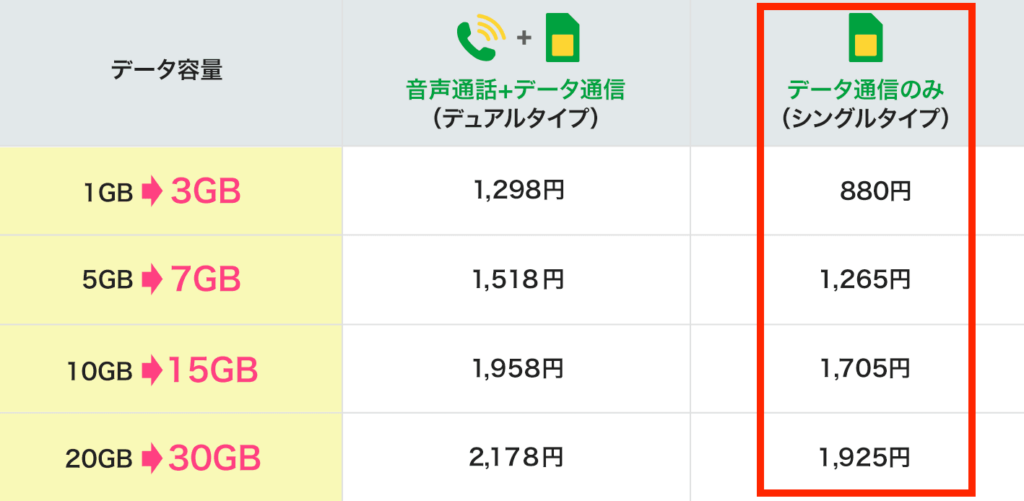Screen dimensions: 1024x501
Task: Select the 音声通話+データ通信 header label
Action: [516, 91]
